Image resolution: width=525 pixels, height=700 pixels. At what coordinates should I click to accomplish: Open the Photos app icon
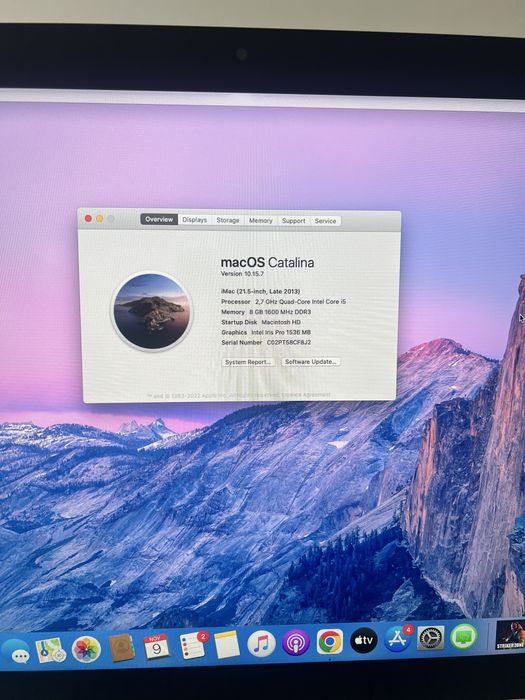point(86,649)
